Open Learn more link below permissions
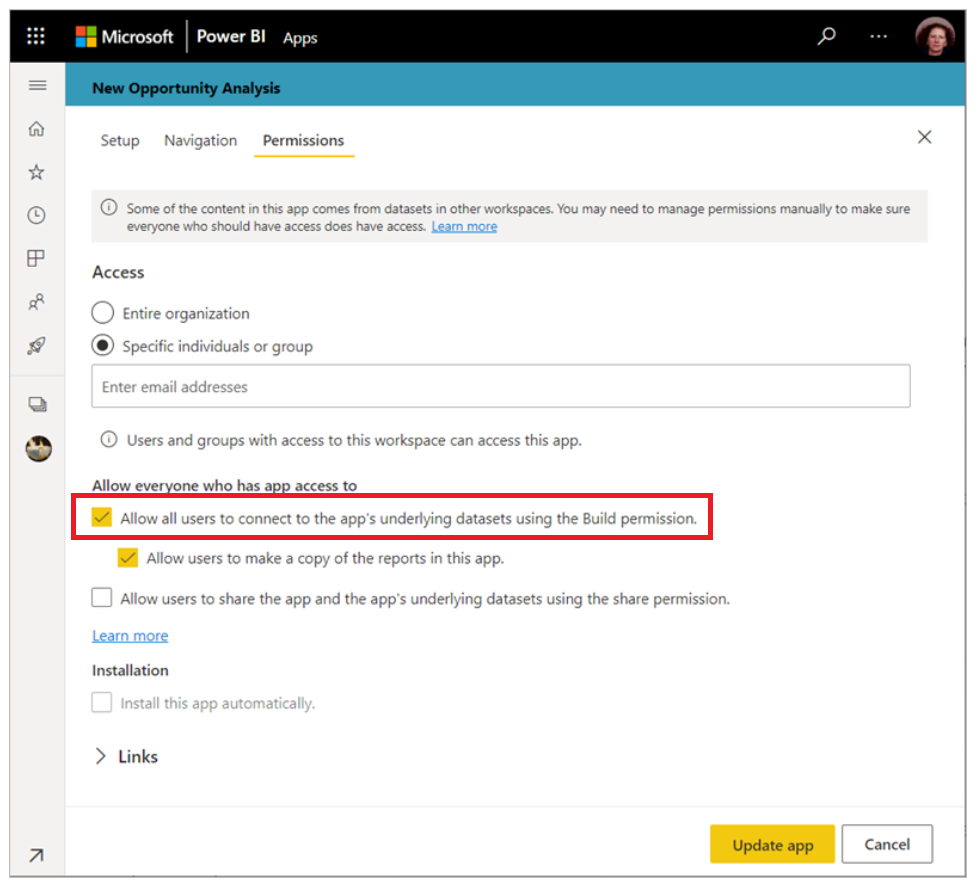Image resolution: width=975 pixels, height=885 pixels. click(x=130, y=636)
